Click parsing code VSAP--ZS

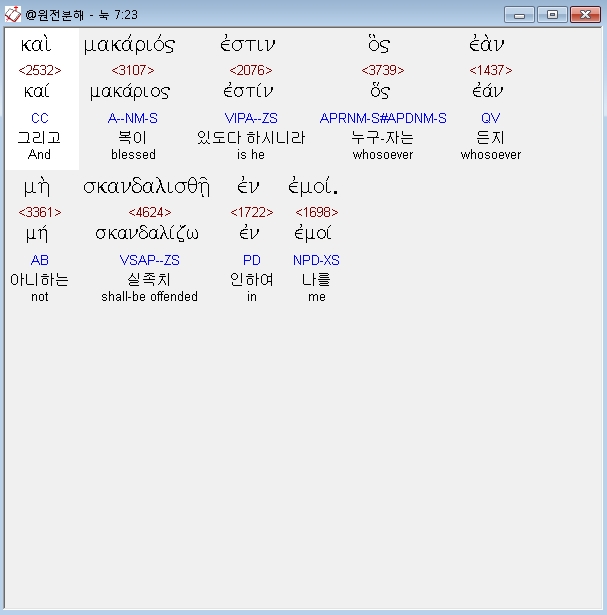150,260
